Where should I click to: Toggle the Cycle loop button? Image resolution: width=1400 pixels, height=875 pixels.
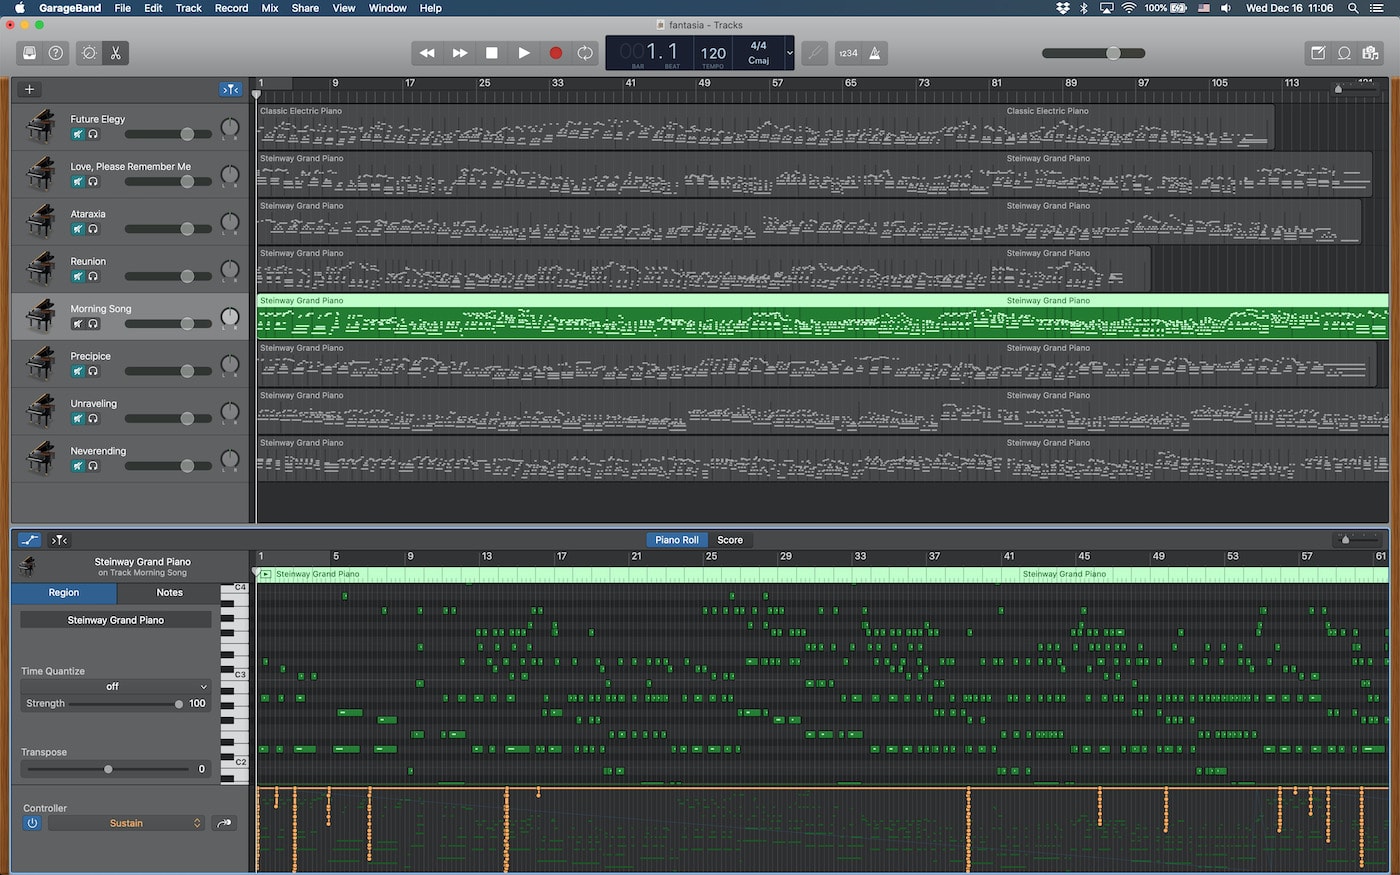(585, 53)
